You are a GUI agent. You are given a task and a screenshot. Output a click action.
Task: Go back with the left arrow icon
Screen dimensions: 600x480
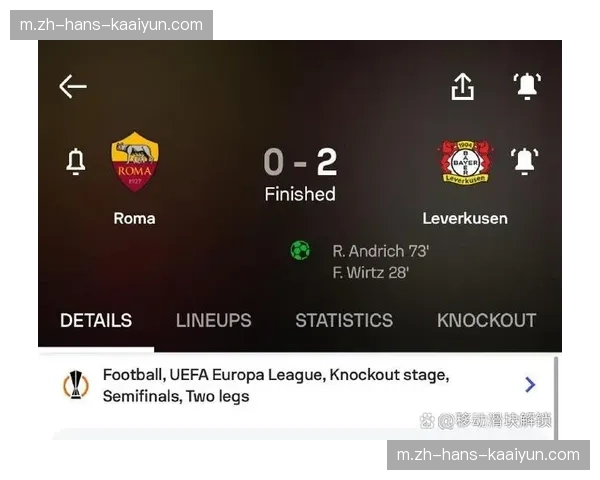pos(73,87)
